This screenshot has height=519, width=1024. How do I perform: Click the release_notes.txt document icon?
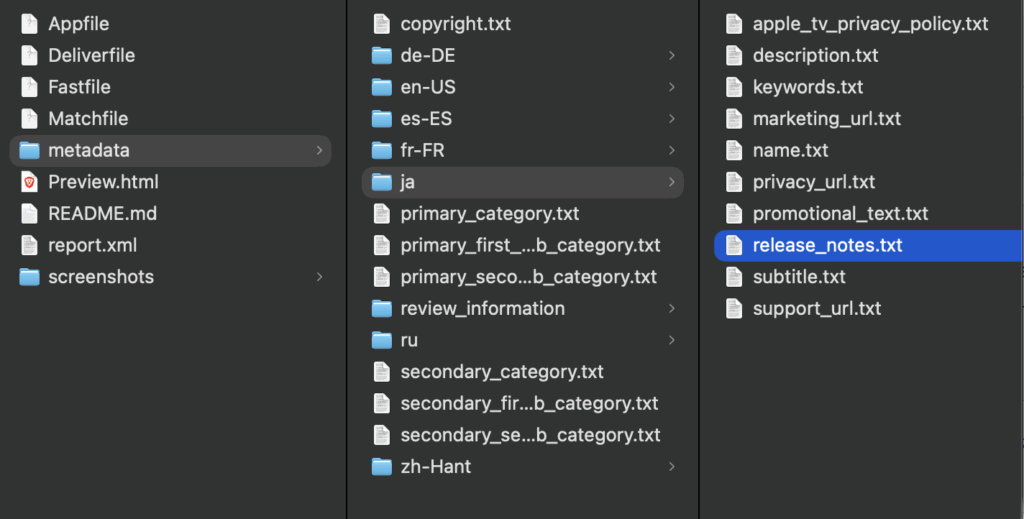coord(734,245)
